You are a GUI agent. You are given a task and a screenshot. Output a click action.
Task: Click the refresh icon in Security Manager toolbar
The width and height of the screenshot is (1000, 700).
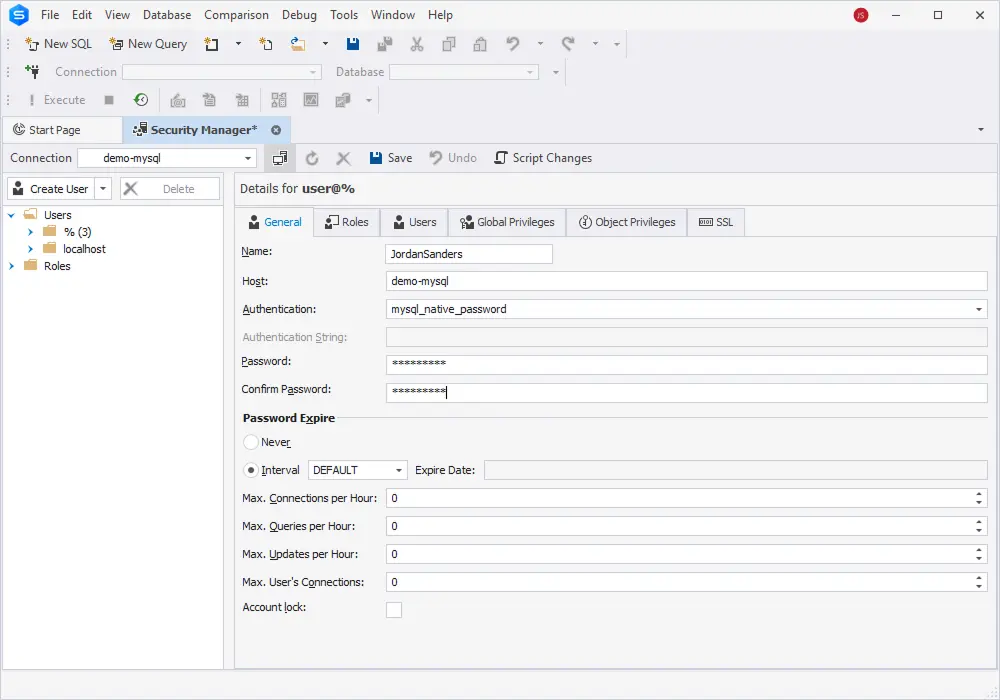312,158
